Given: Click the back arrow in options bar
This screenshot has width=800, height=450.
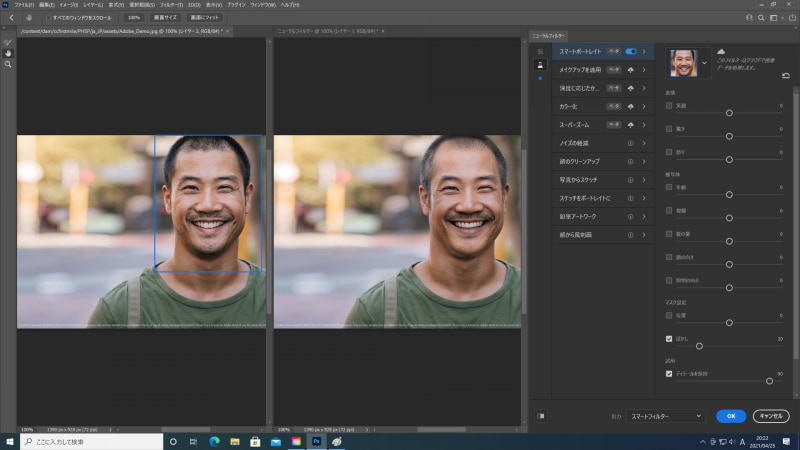Looking at the screenshot, I should pyautogui.click(x=11, y=17).
